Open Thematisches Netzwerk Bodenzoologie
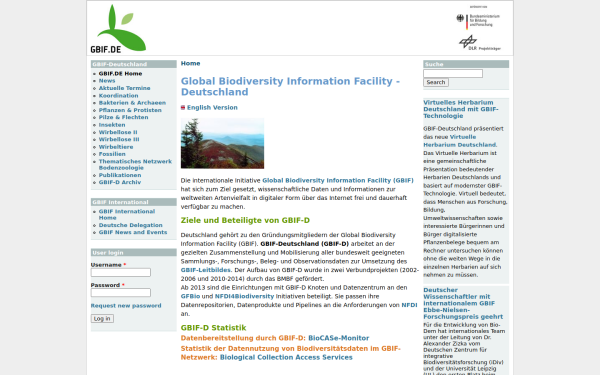Viewport: 600px width, 375px height. point(135,165)
